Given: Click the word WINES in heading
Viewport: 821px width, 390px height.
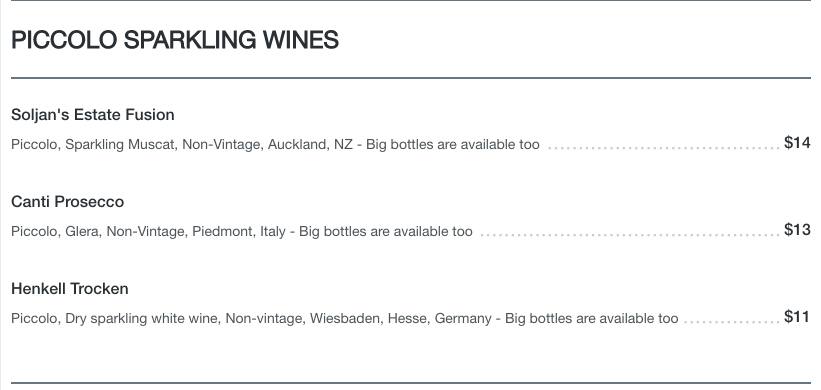Looking at the screenshot, I should click(x=301, y=40).
